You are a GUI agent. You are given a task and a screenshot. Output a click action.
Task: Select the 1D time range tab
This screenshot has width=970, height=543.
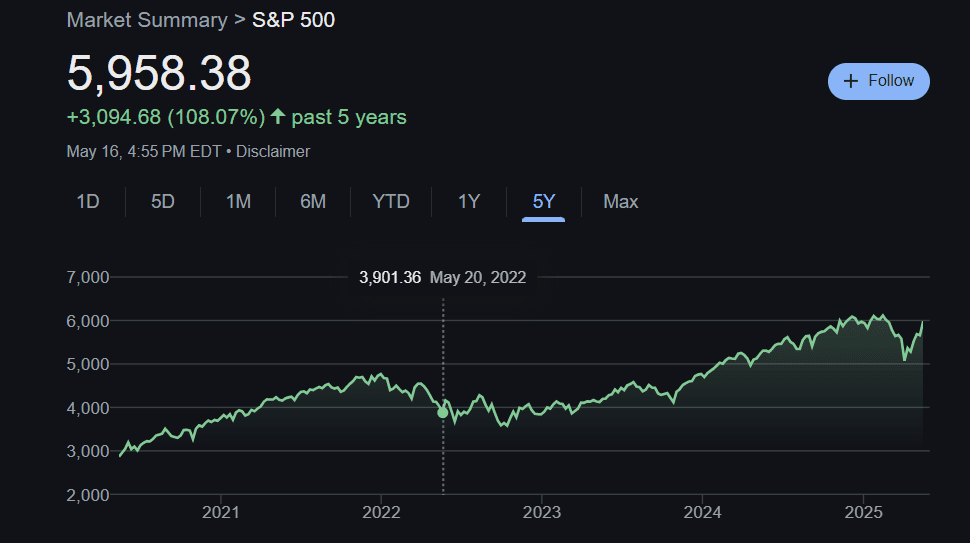pyautogui.click(x=88, y=202)
